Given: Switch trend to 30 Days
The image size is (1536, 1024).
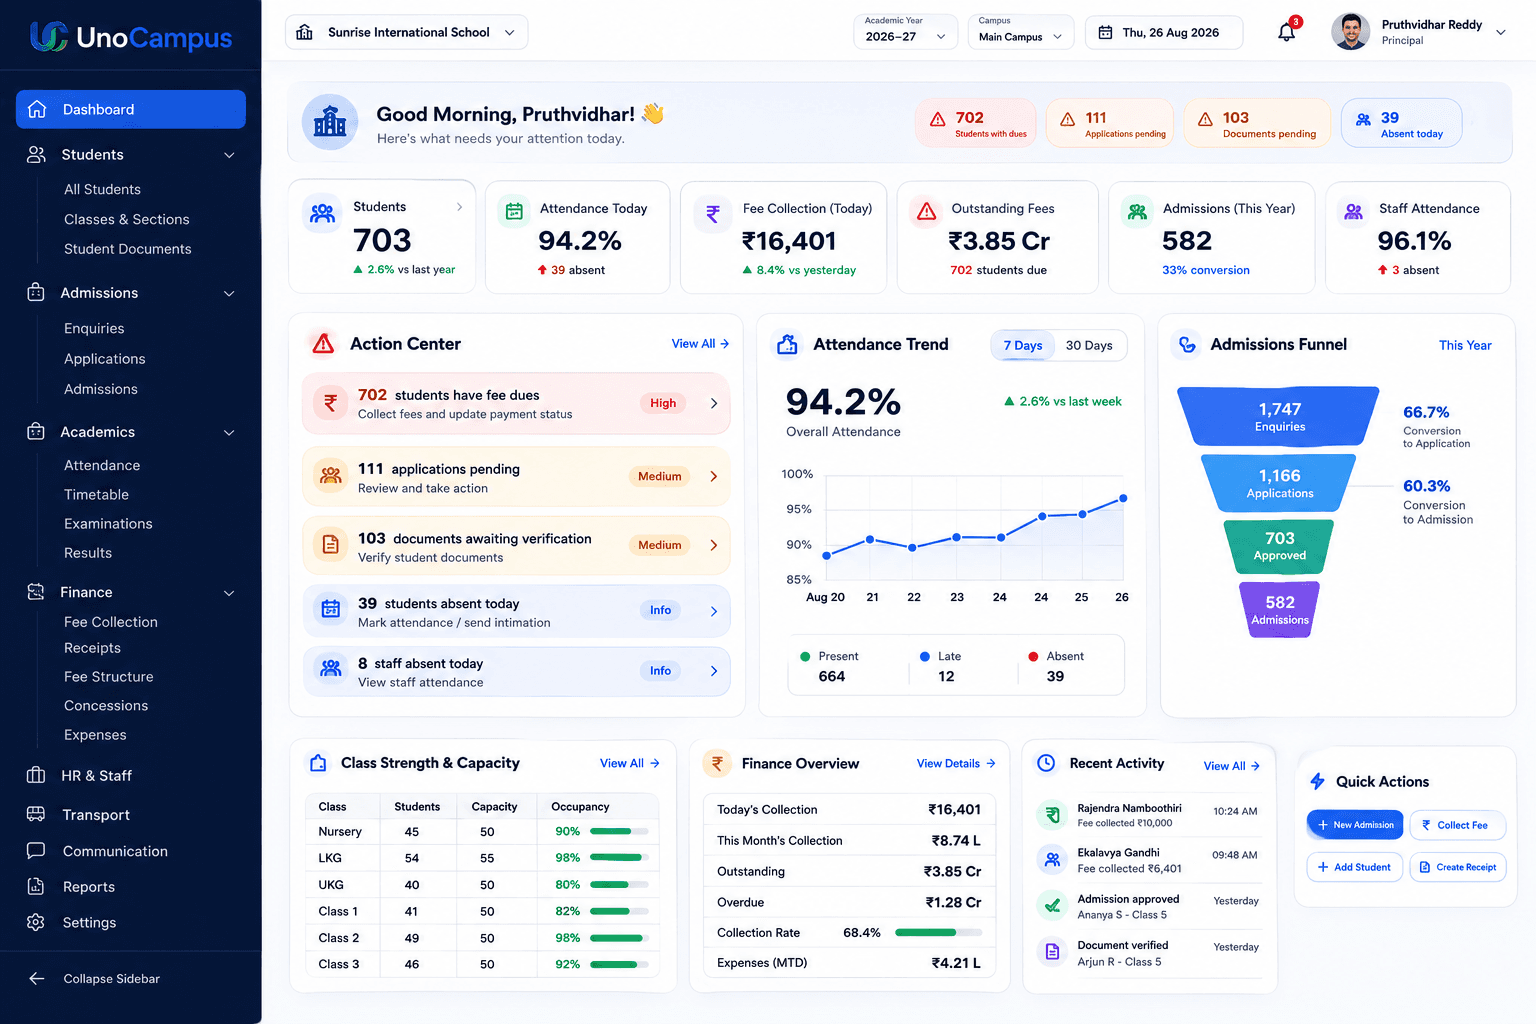Looking at the screenshot, I should pos(1089,345).
